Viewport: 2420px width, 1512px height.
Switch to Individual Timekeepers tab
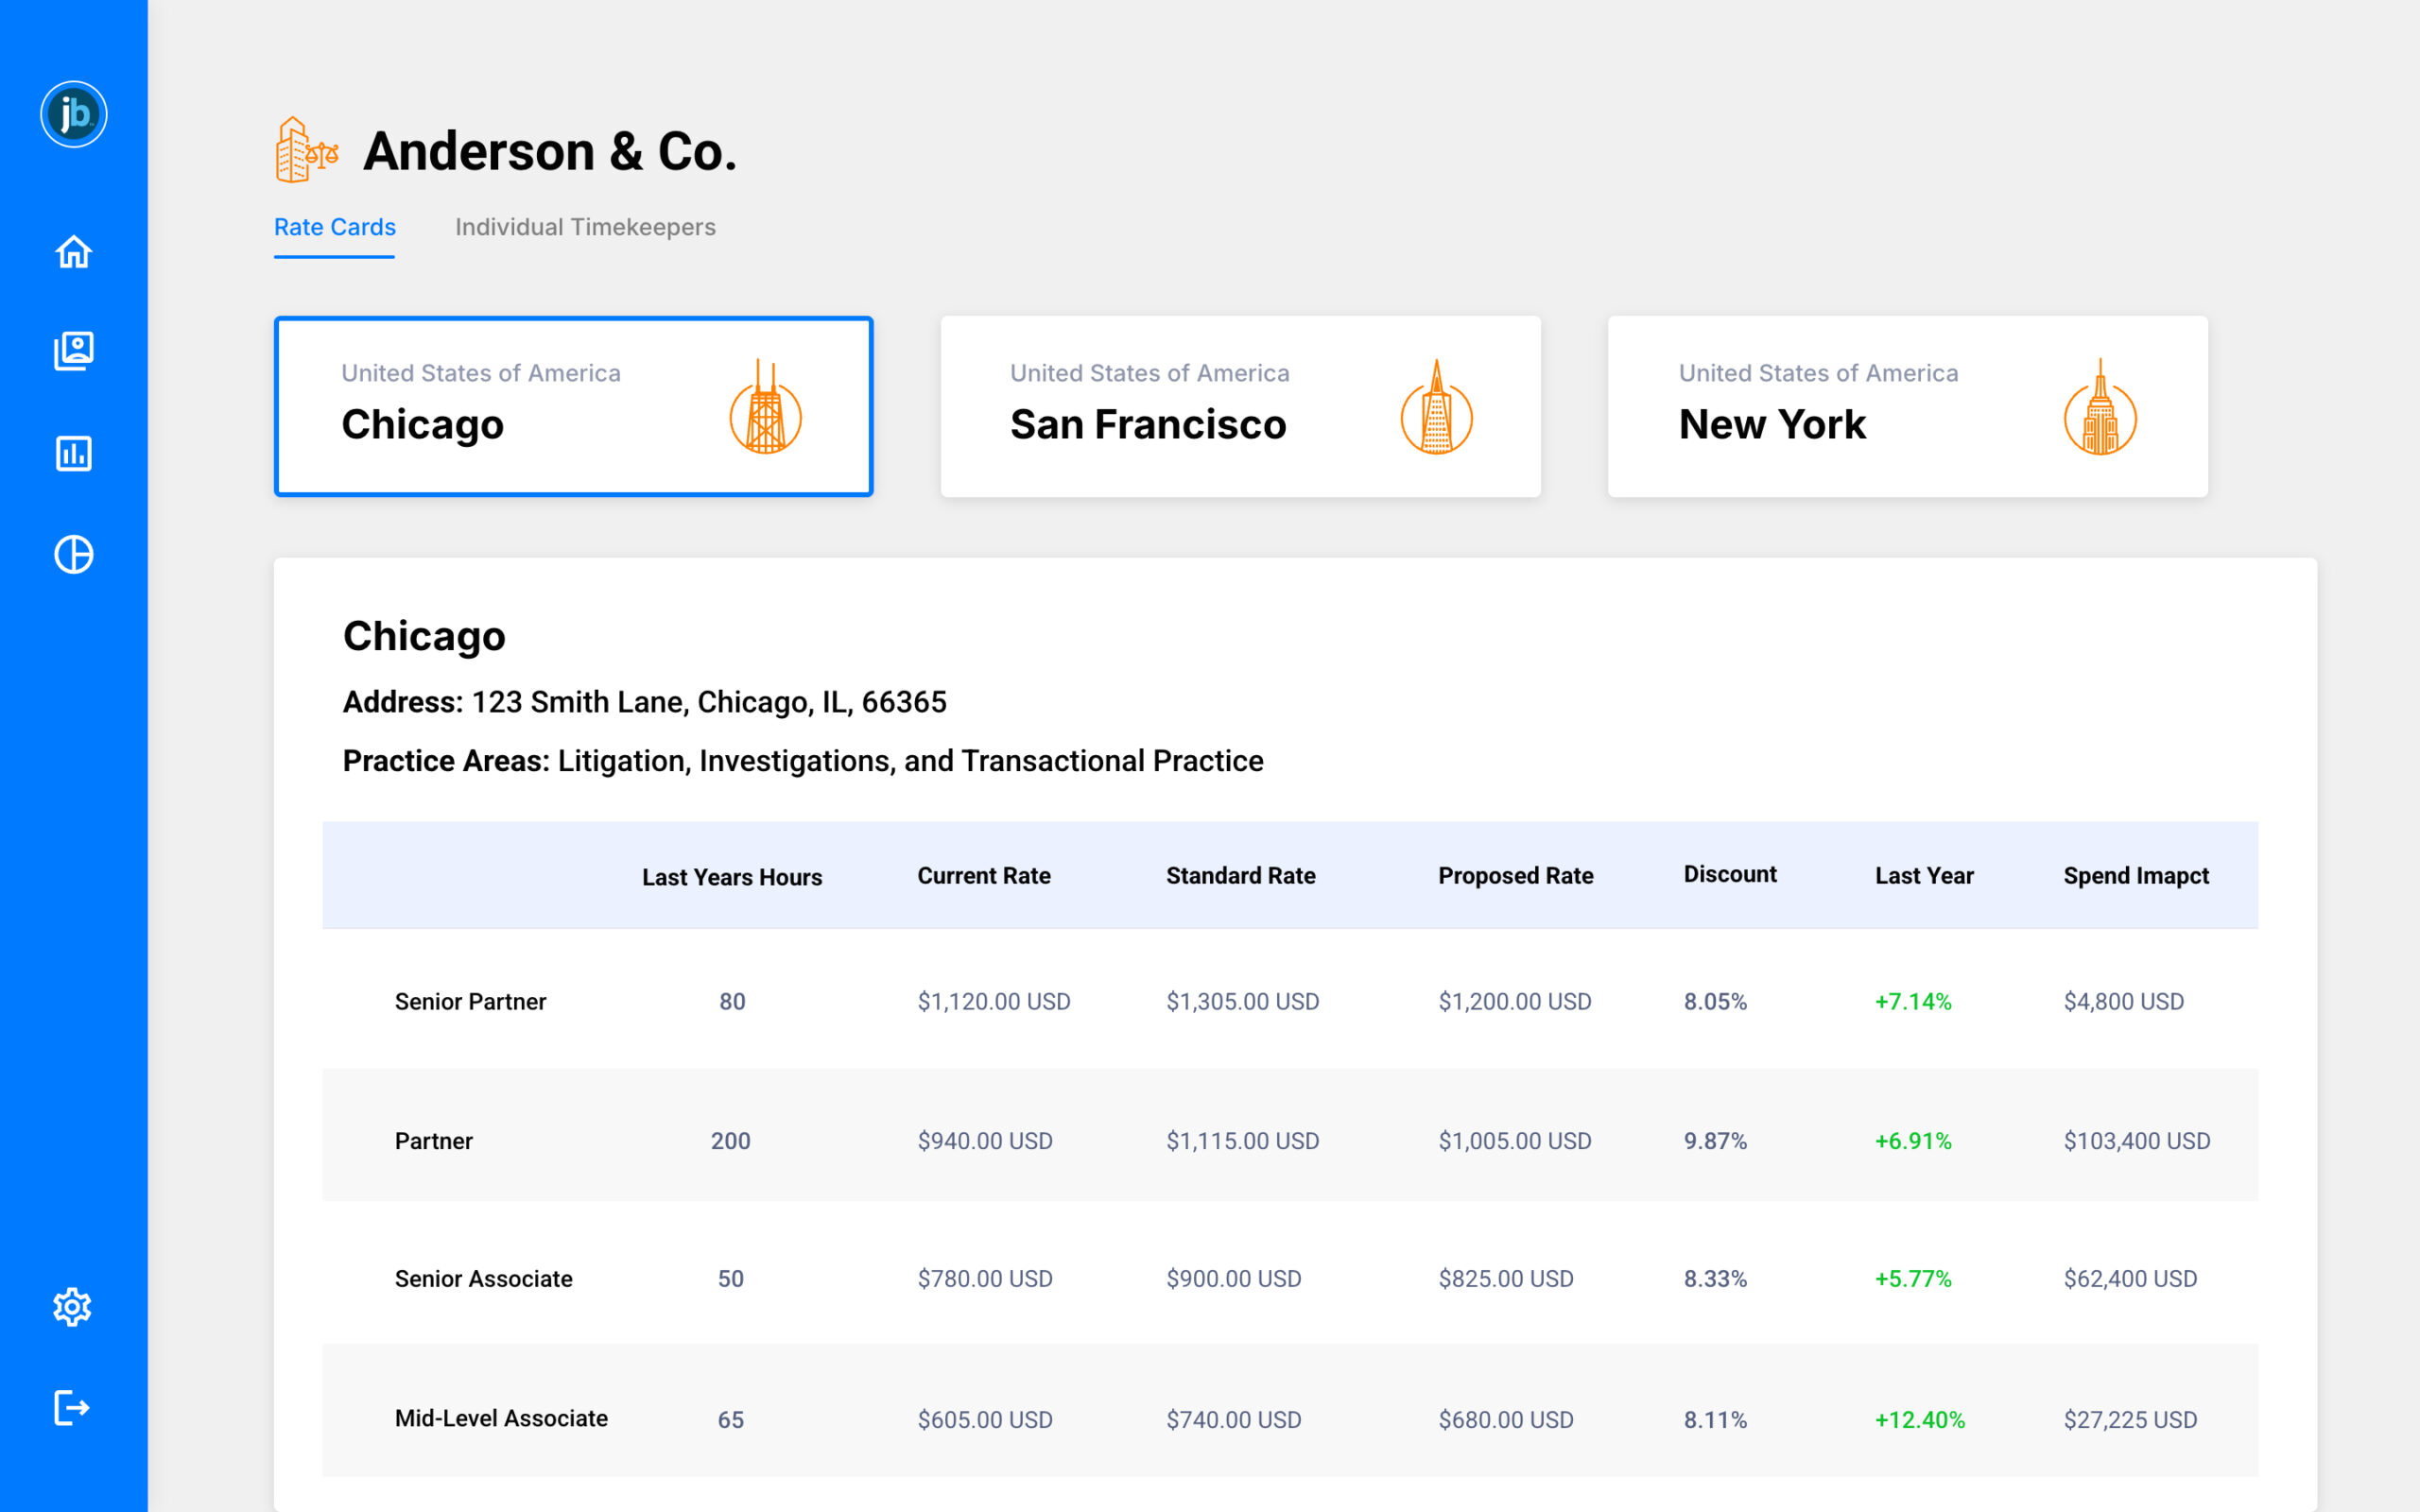pyautogui.click(x=585, y=227)
